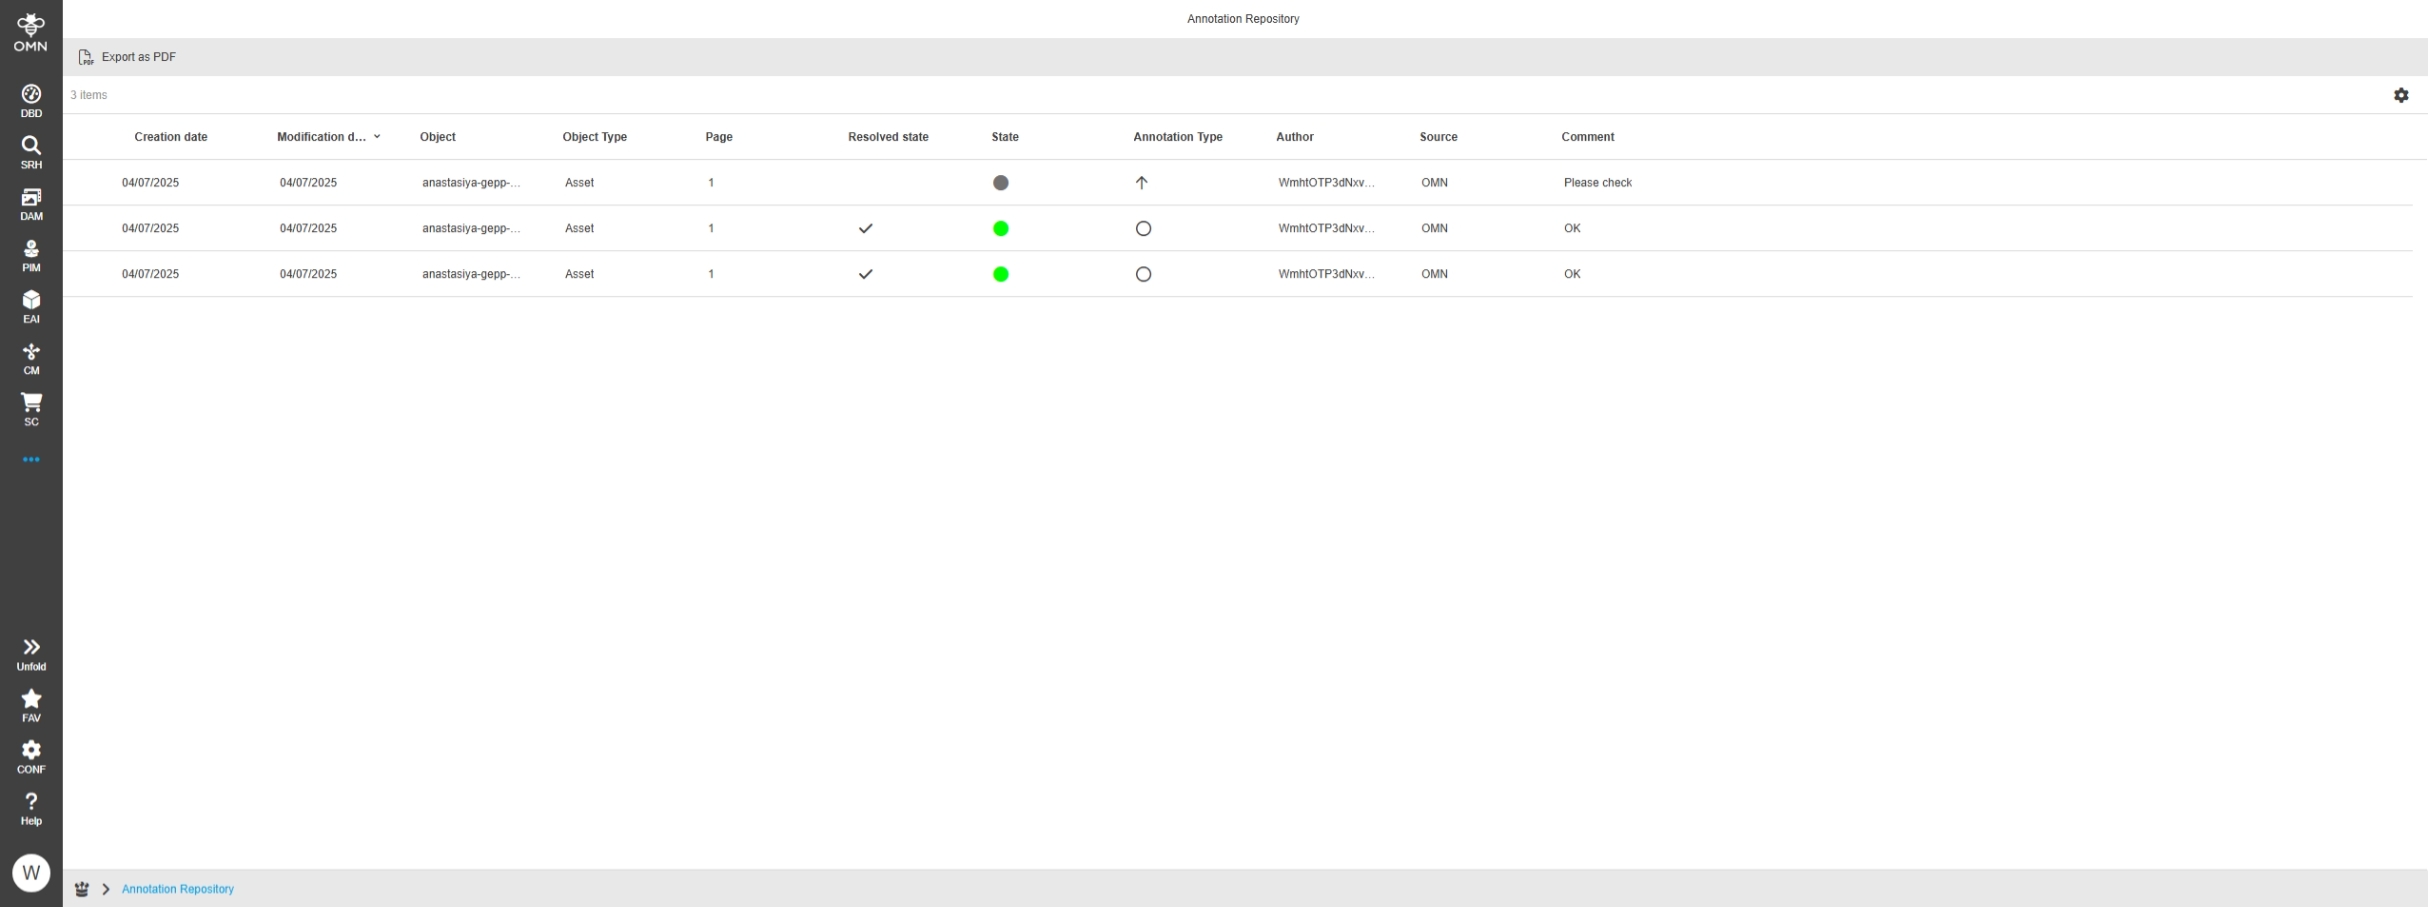Open the SC shopping cart icon
Image resolution: width=2428 pixels, height=907 pixels.
31,409
